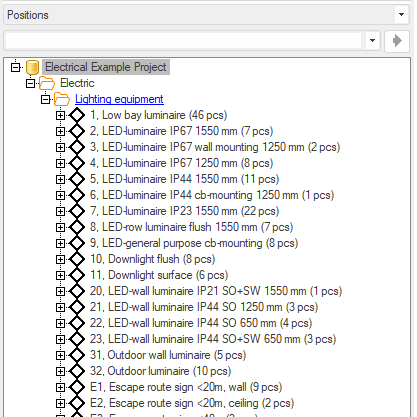The width and height of the screenshot is (417, 417).
Task: Select 21, LED-wall luminaire IP44 SO 1250 mm
Action: (x=204, y=307)
